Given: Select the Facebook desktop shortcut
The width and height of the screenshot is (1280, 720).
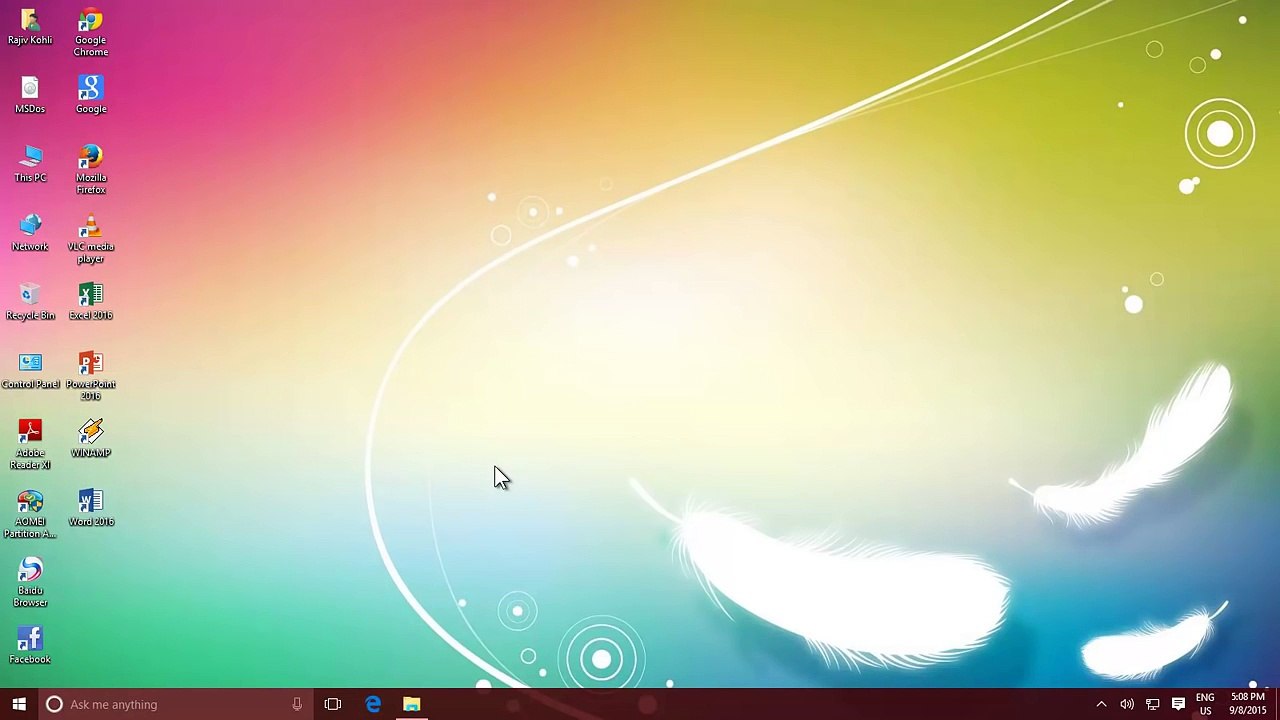Looking at the screenshot, I should (x=30, y=646).
